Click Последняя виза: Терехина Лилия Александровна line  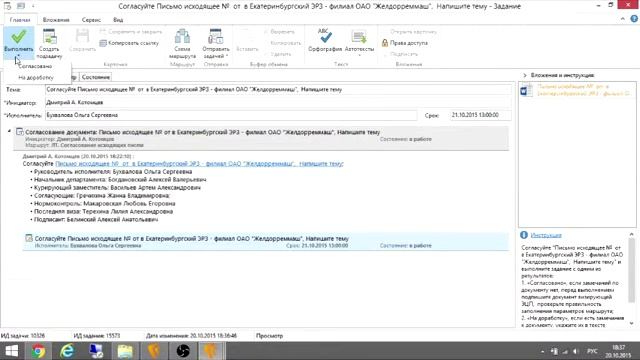pyautogui.click(x=103, y=211)
